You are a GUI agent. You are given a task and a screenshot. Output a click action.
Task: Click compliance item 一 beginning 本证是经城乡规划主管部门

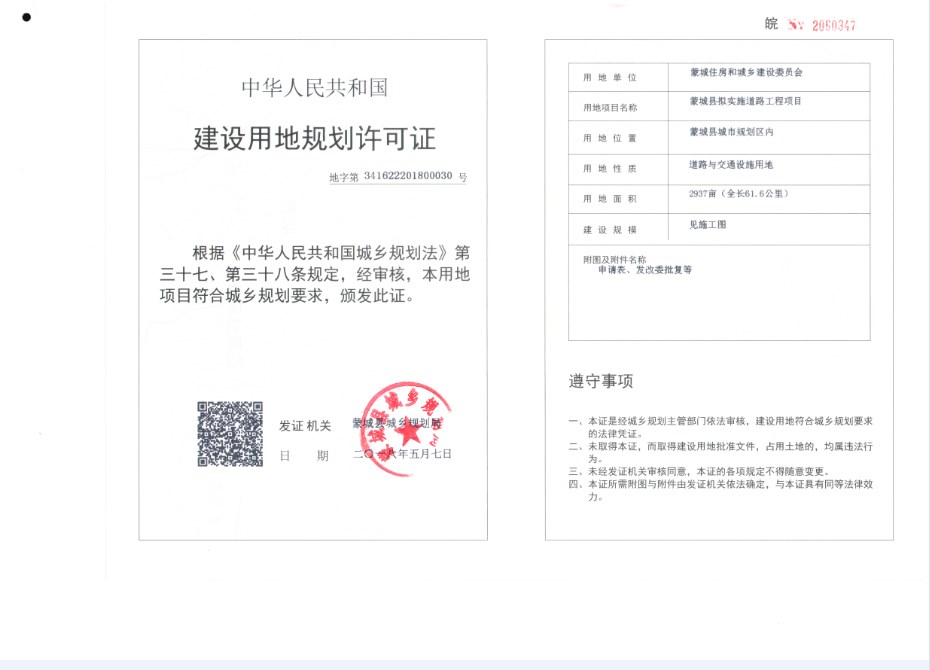pyautogui.click(x=721, y=427)
